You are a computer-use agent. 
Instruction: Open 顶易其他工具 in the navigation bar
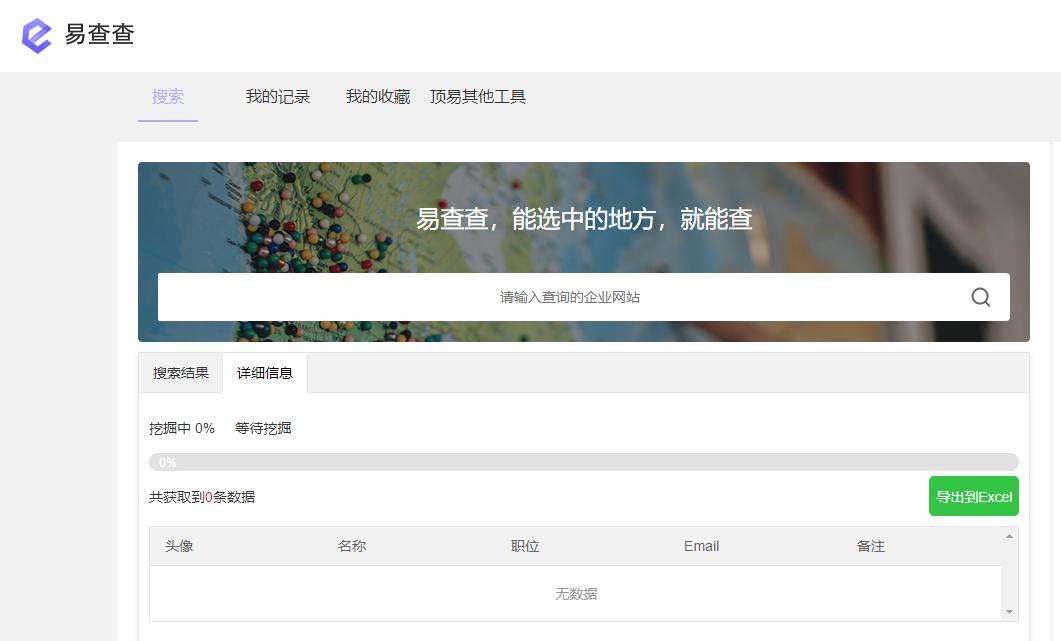pyautogui.click(x=478, y=97)
